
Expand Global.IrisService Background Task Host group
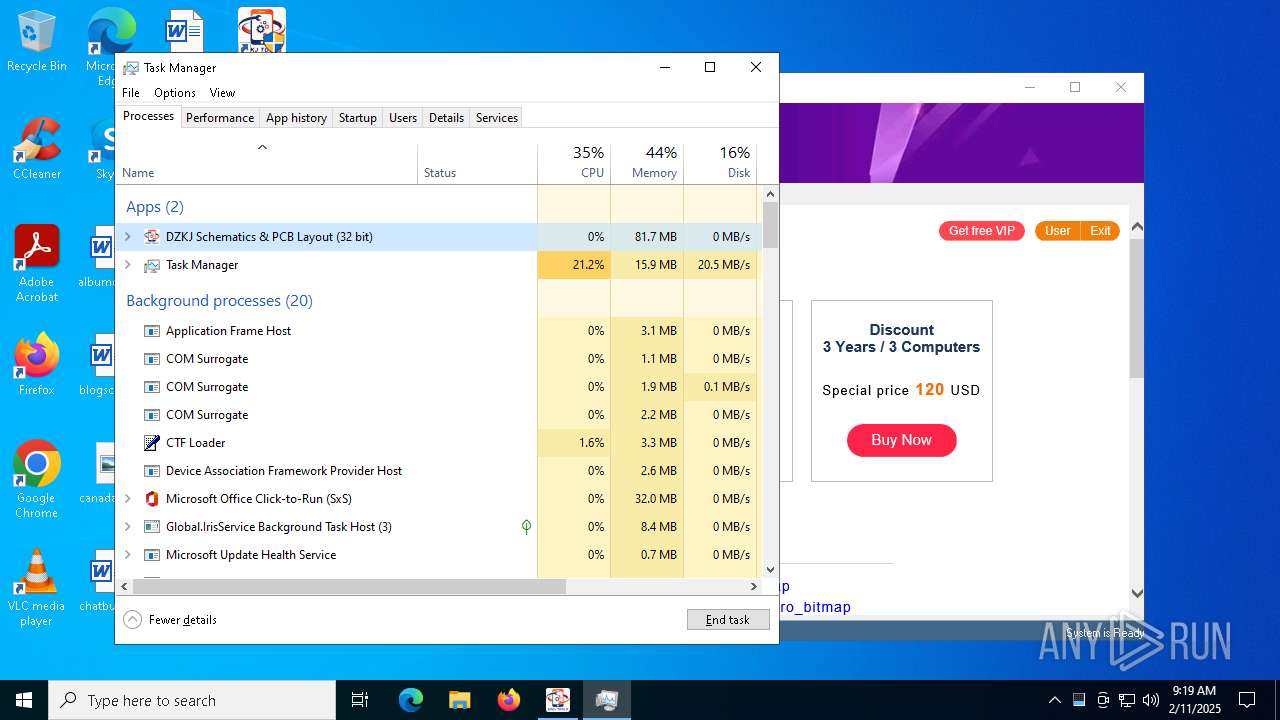pos(127,527)
